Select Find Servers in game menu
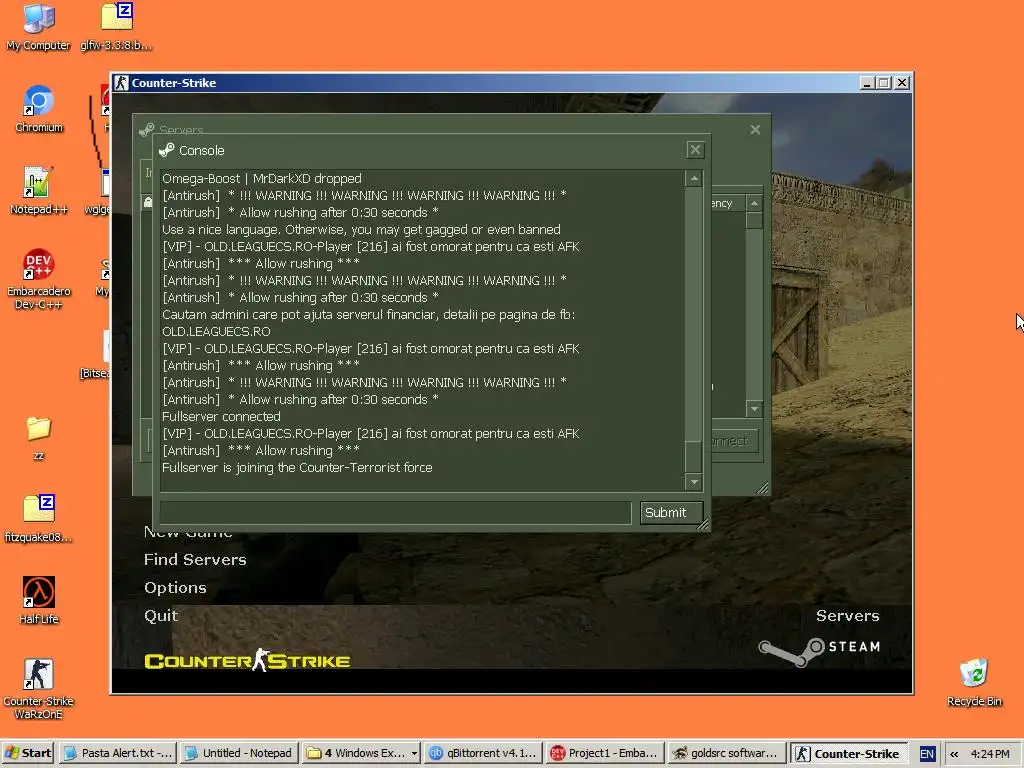1024x768 pixels. tap(195, 560)
